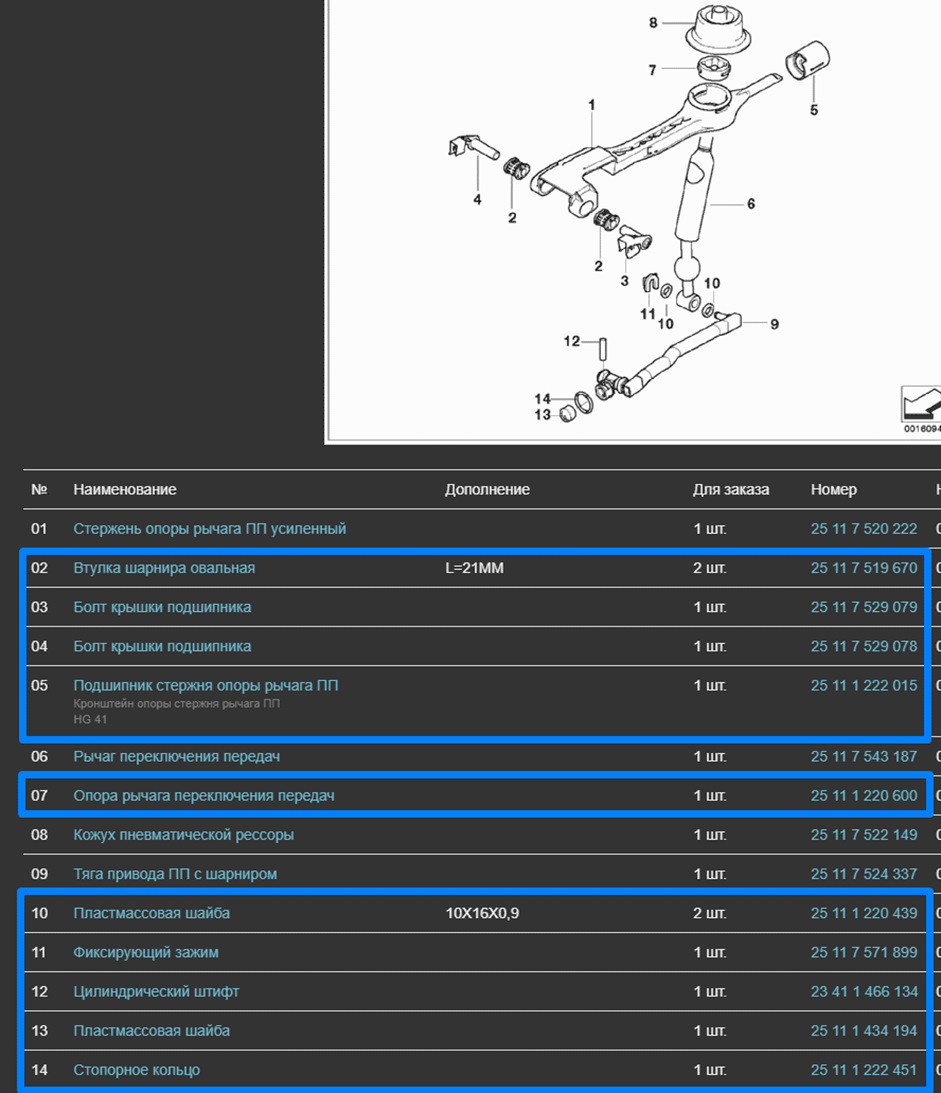The width and height of the screenshot is (941, 1093).
Task: Follow part number 25 11 7 571 899
Action: click(864, 951)
